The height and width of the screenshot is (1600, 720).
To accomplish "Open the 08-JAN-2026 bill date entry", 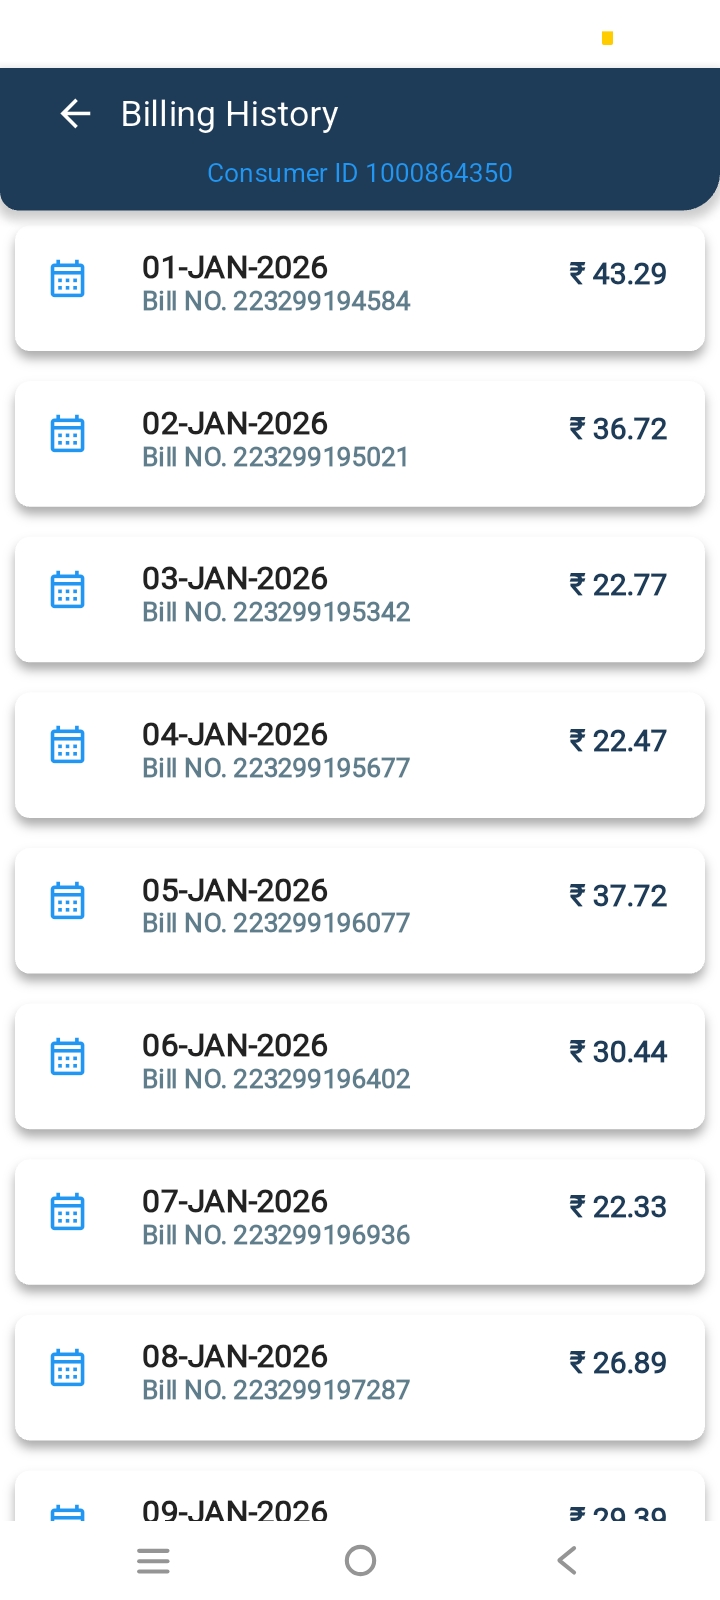I will coord(235,1357).
